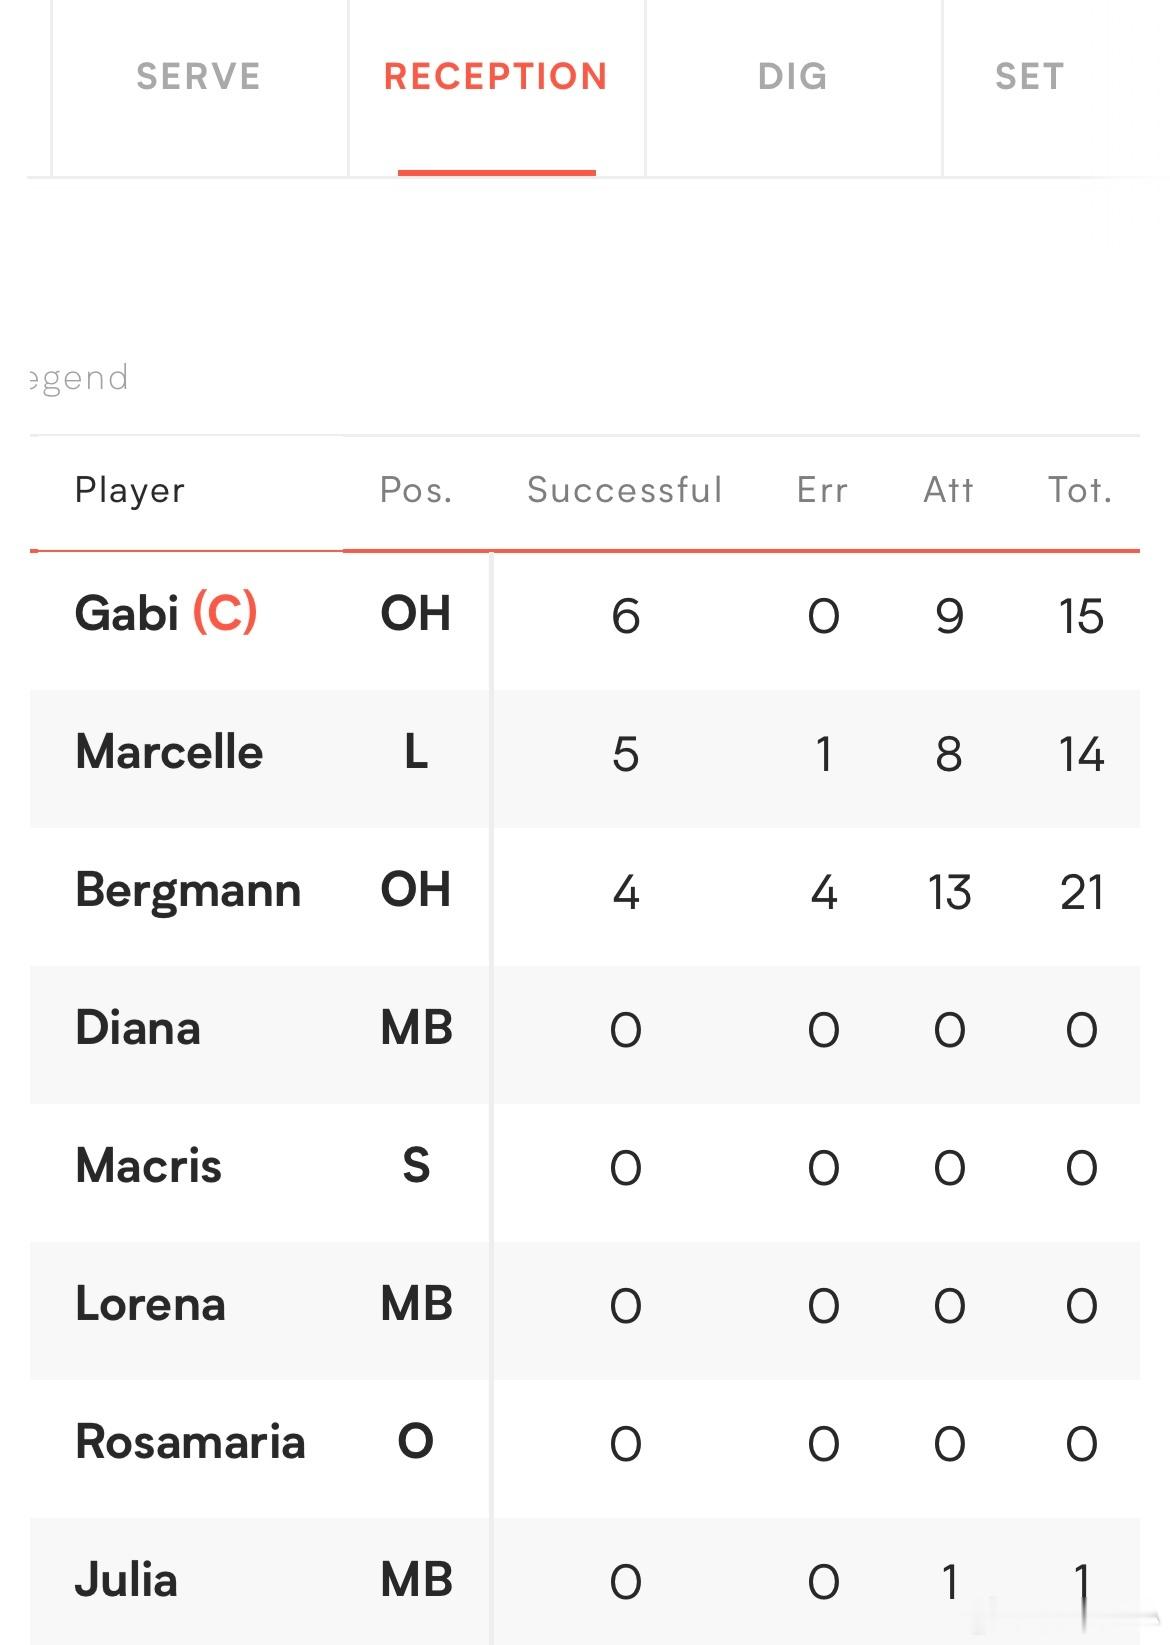Open Rosamaria player entry

coord(190,1442)
